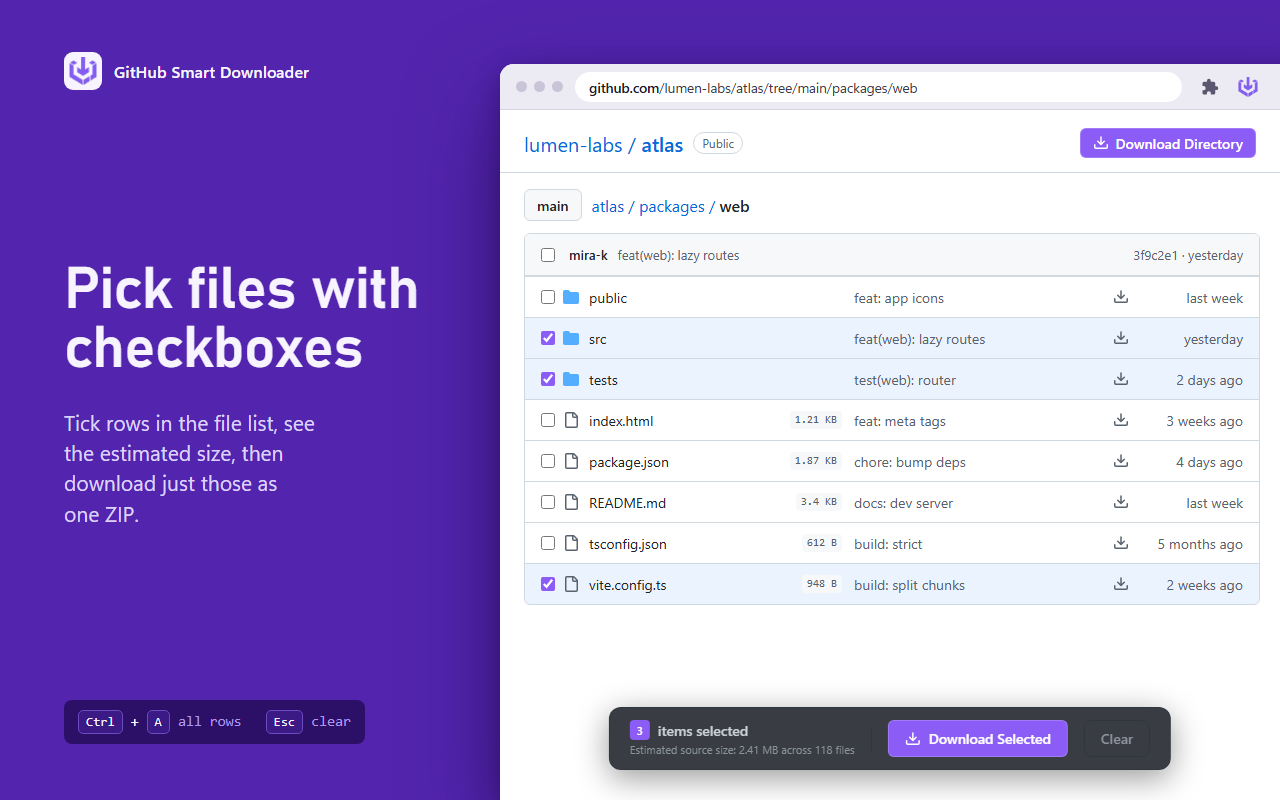Download the public folder via row icon
1280x800 pixels.
point(1121,298)
